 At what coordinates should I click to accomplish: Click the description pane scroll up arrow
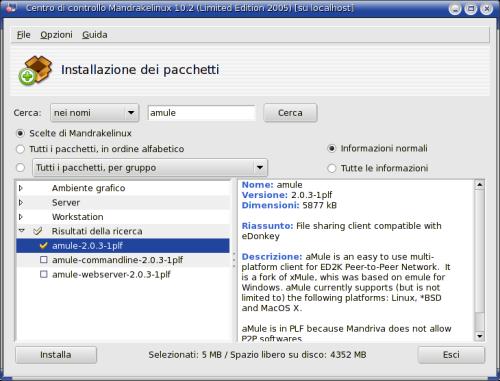(x=479, y=184)
